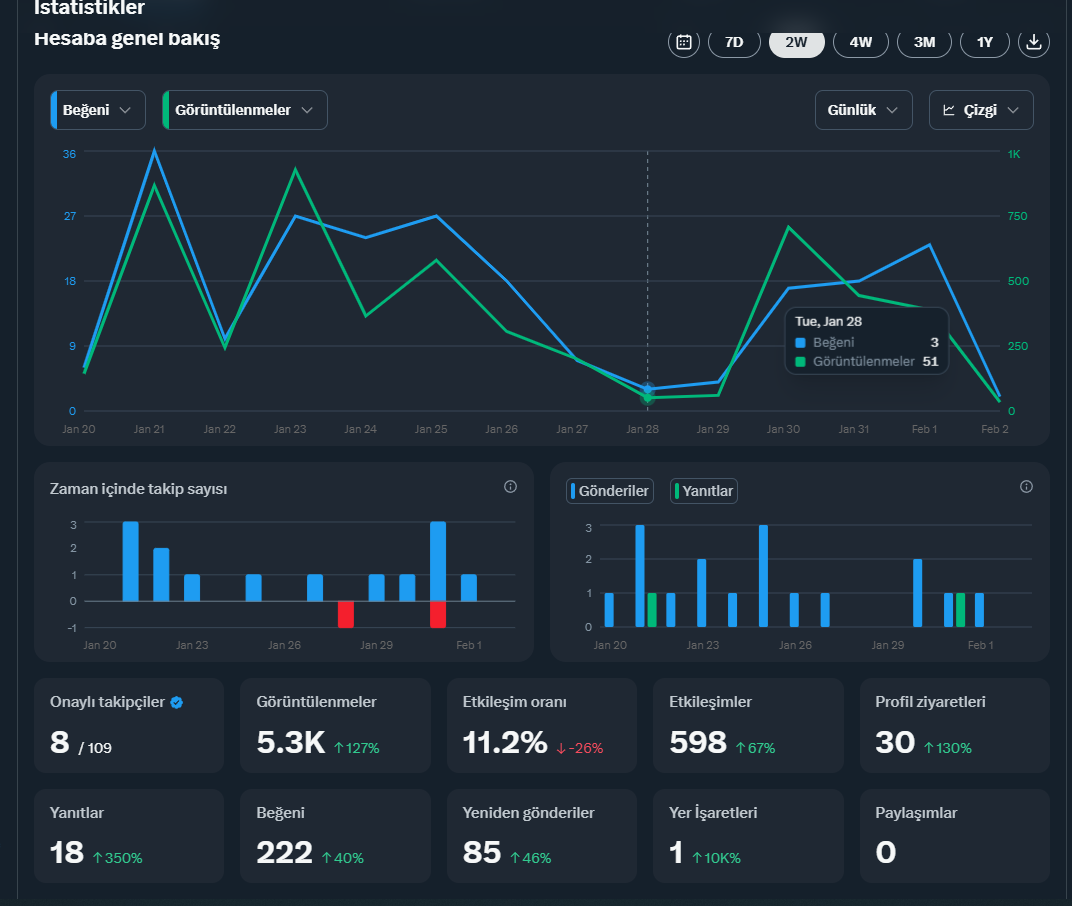Click the Etkileşim oranı 11.2% stat card
This screenshot has width=1072, height=906.
pyautogui.click(x=541, y=725)
